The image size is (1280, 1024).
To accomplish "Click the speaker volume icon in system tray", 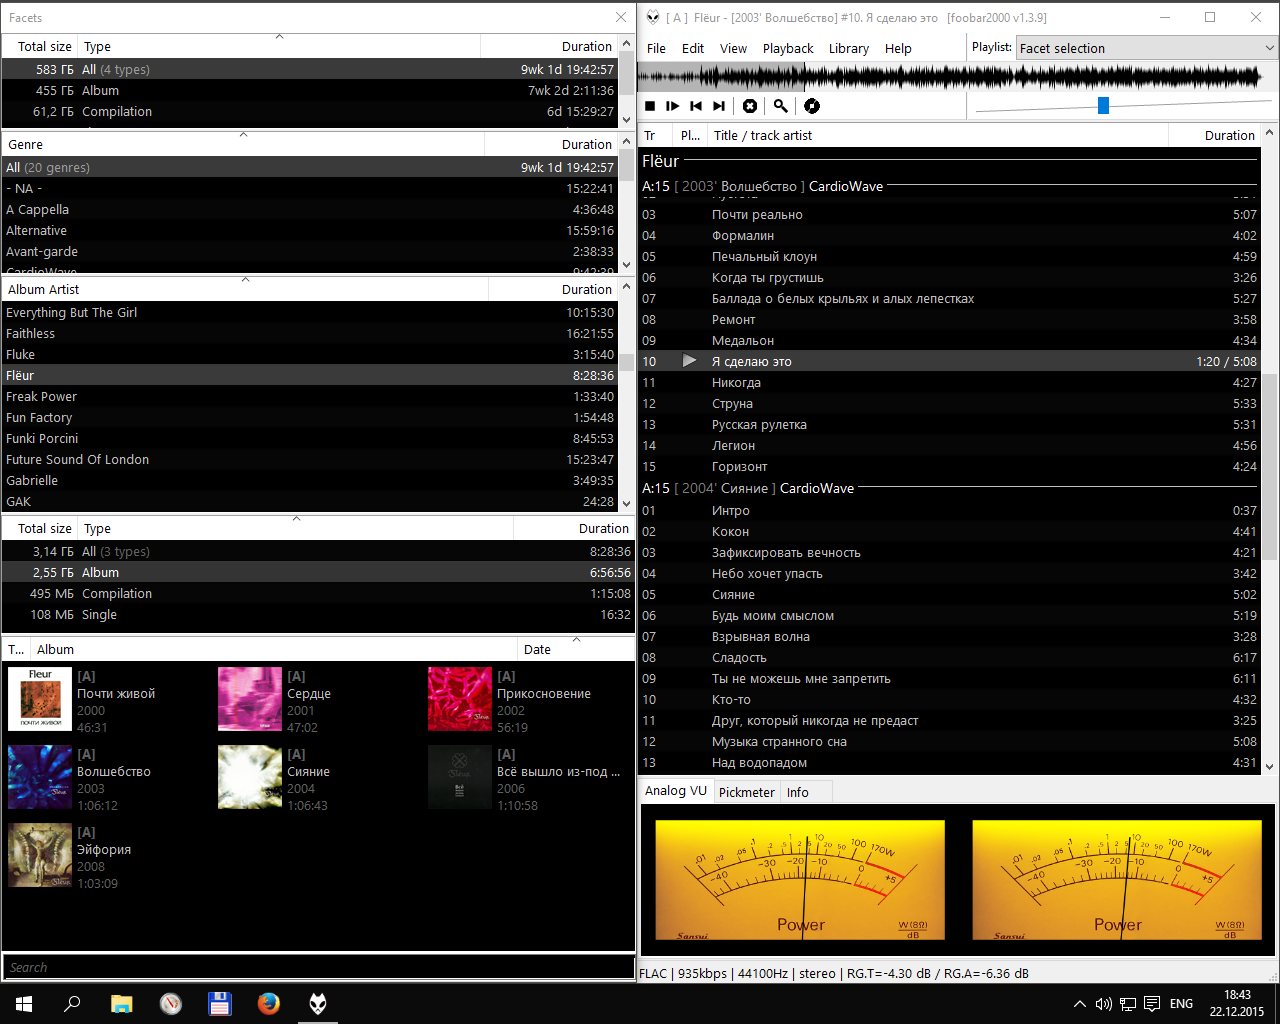I will (x=1103, y=1003).
